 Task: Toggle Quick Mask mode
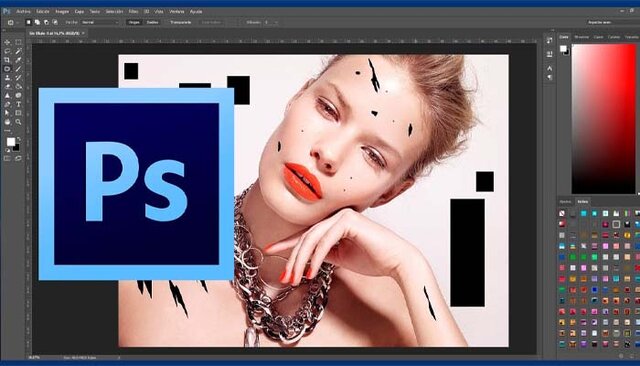7,158
